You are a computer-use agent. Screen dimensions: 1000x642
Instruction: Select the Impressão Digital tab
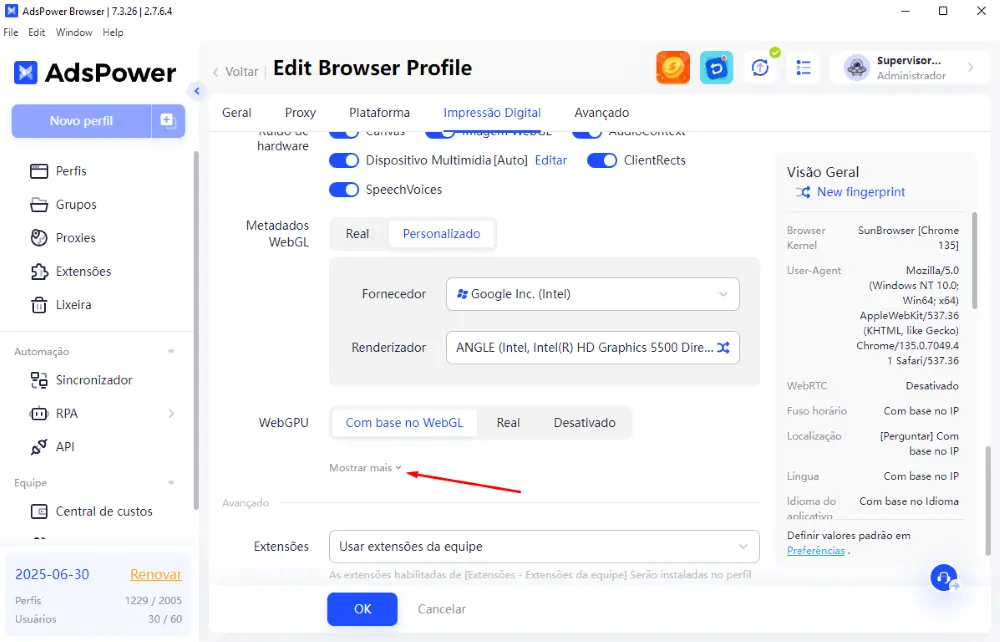(492, 113)
